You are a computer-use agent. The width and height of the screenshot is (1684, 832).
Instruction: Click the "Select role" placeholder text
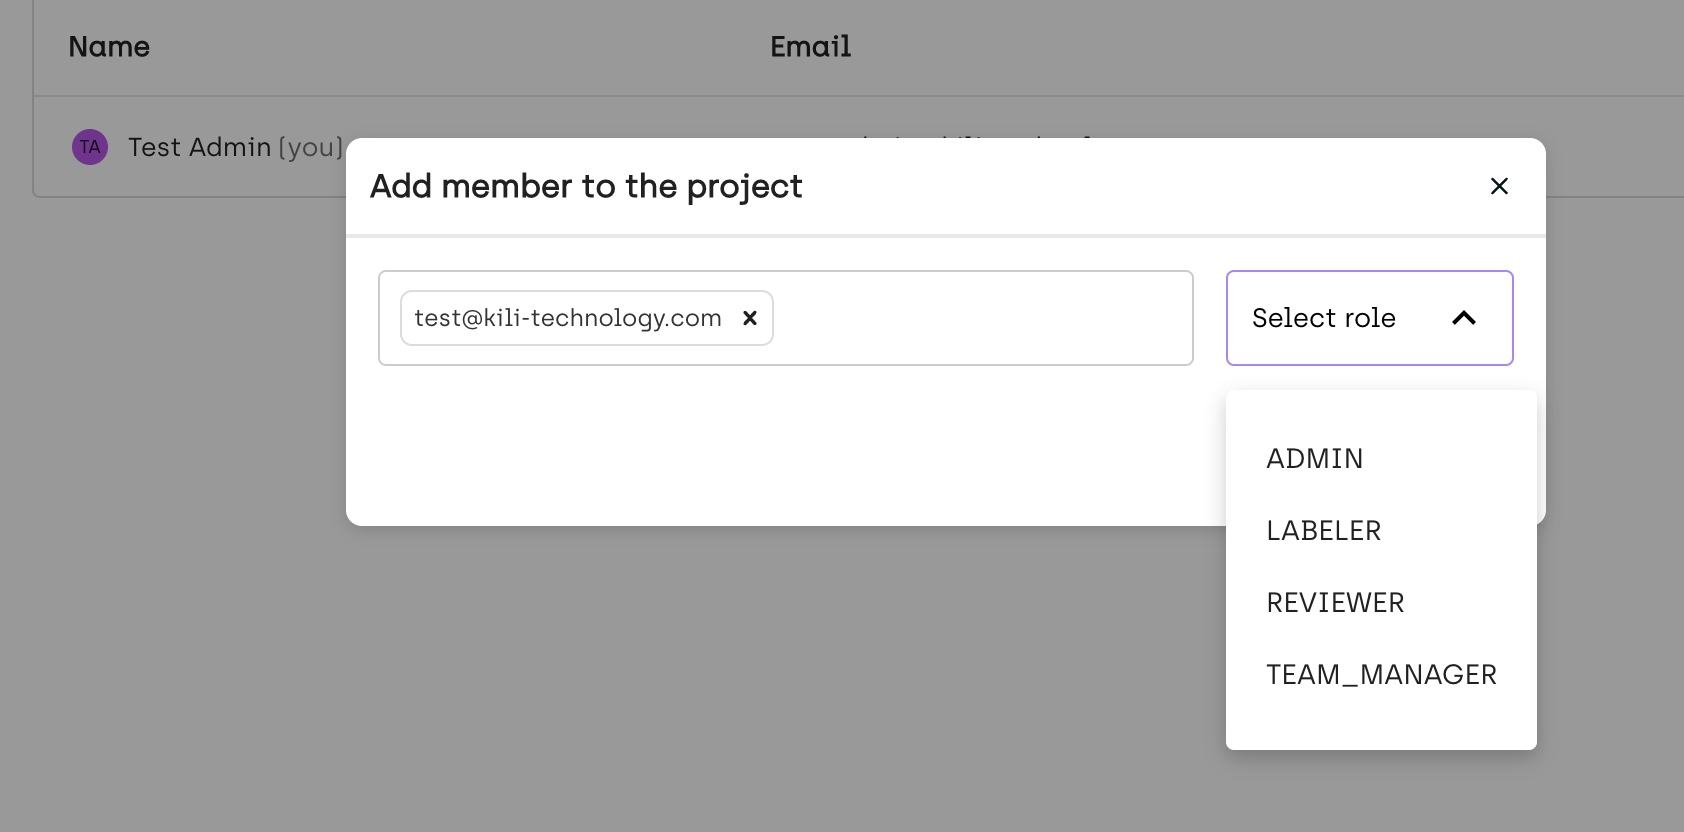click(x=1324, y=318)
